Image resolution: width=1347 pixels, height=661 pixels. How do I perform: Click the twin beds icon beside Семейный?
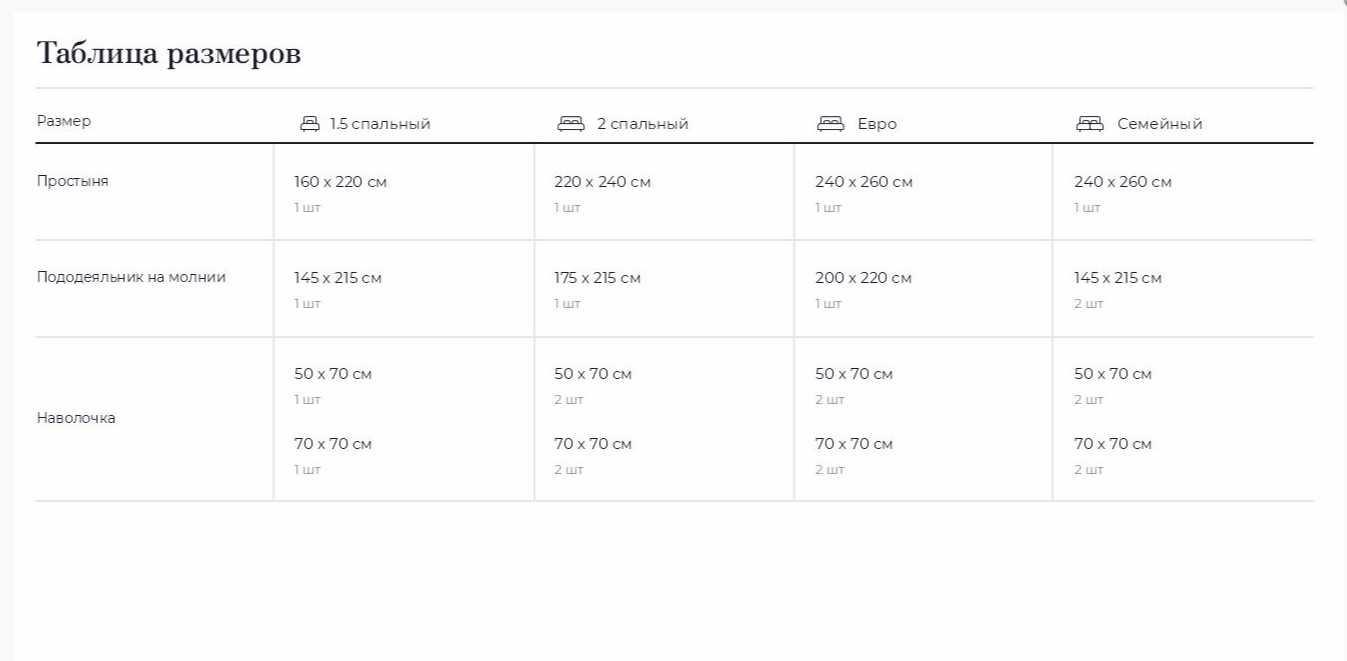(x=1090, y=123)
